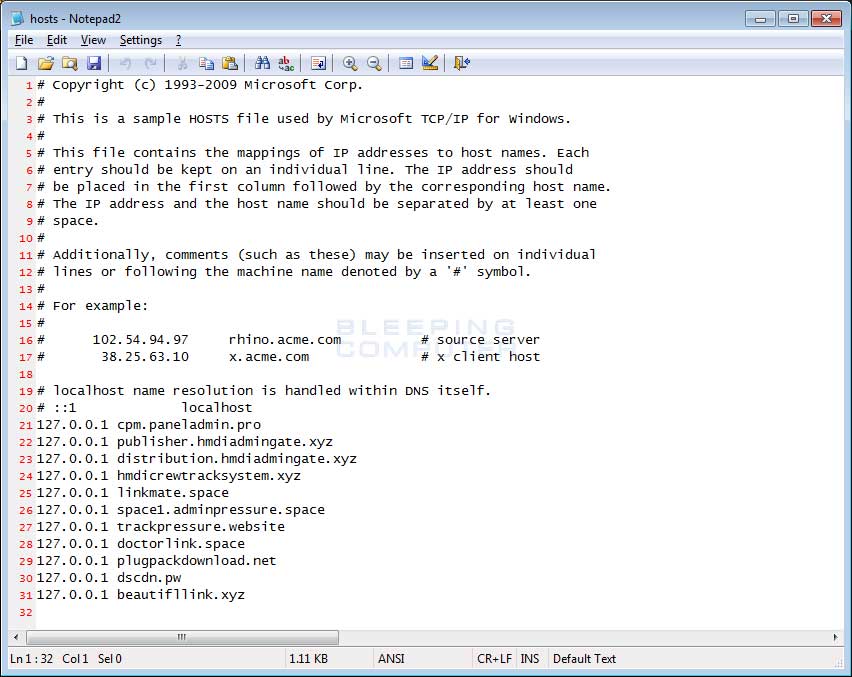The width and height of the screenshot is (852, 677).
Task: Open Replace with the ab-ac icon
Action: pos(286,64)
